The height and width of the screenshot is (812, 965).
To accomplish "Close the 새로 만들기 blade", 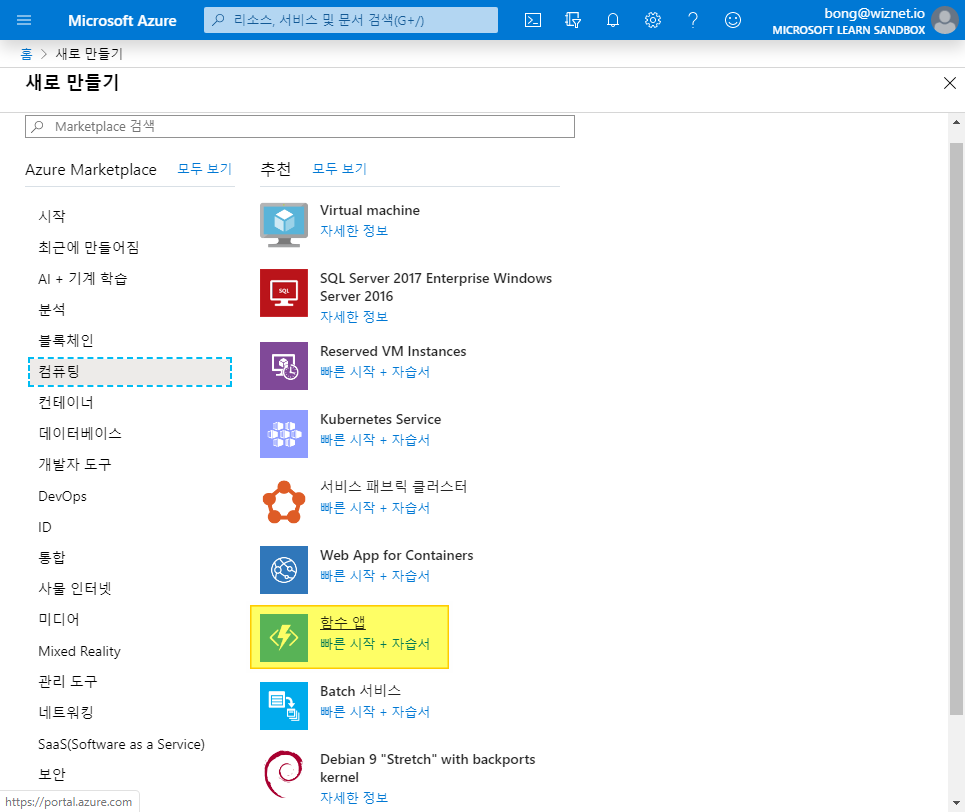I will [950, 83].
